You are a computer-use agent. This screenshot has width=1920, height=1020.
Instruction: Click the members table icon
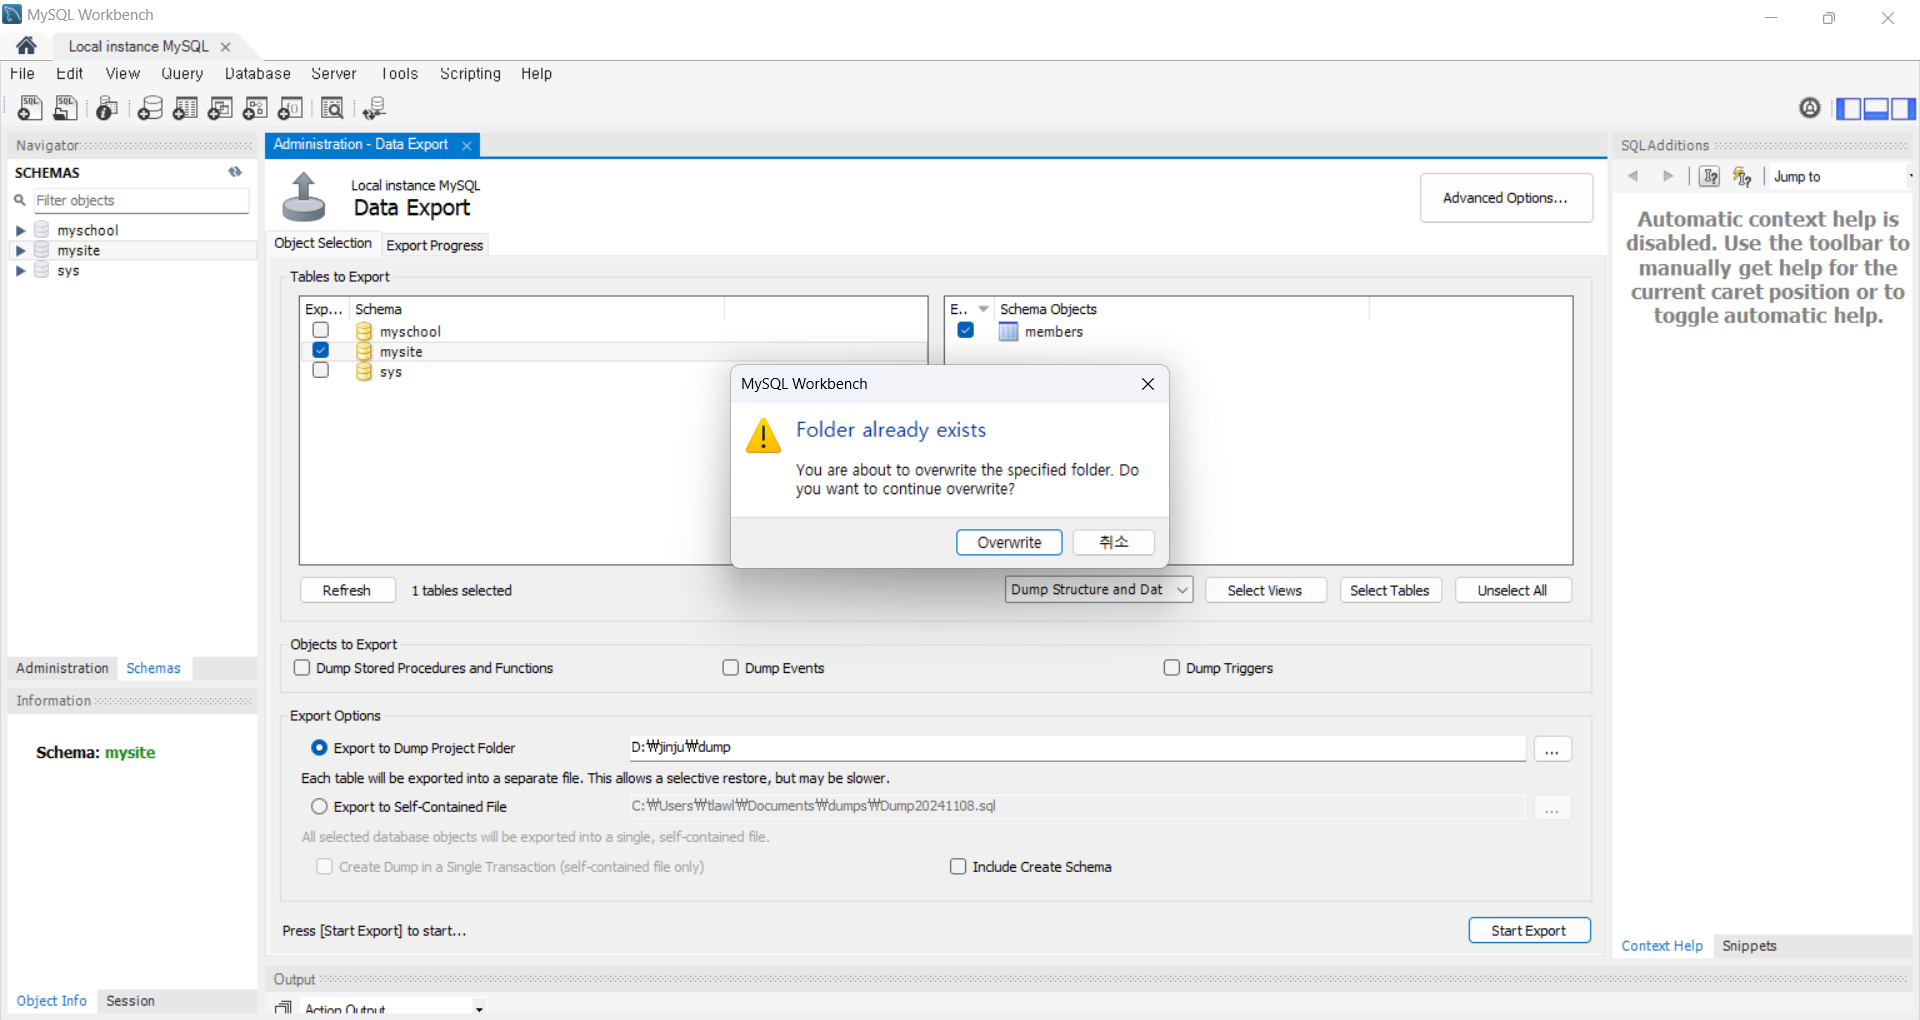pos(1008,332)
